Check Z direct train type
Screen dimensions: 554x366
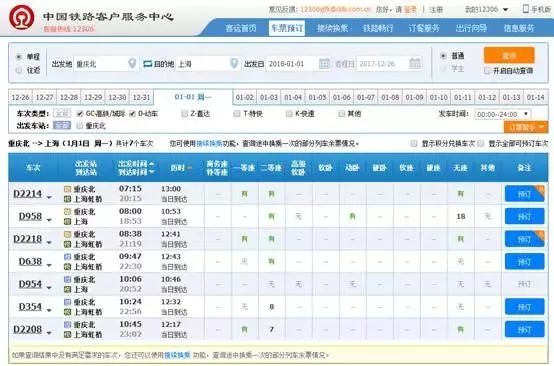(184, 113)
